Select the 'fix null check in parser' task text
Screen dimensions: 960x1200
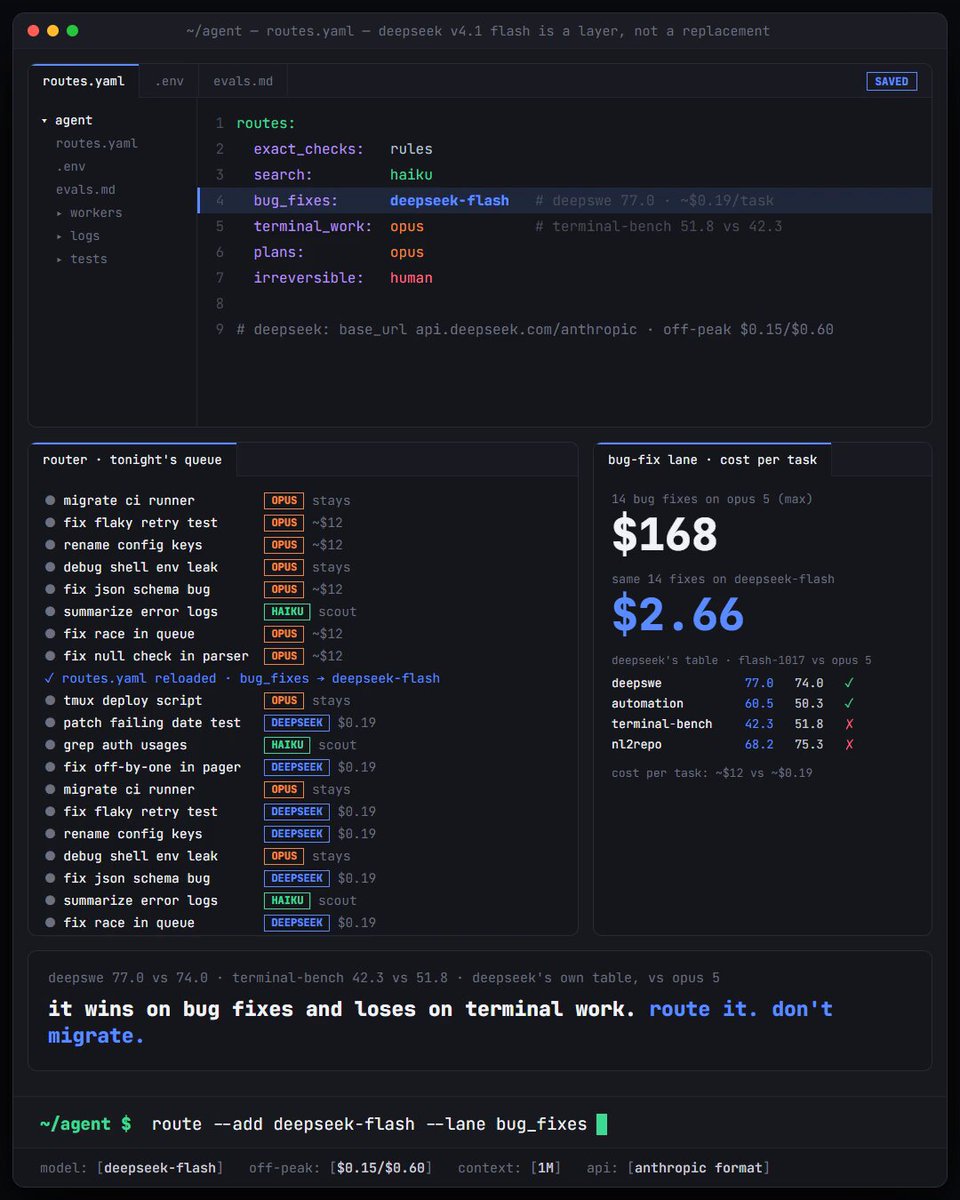click(156, 656)
